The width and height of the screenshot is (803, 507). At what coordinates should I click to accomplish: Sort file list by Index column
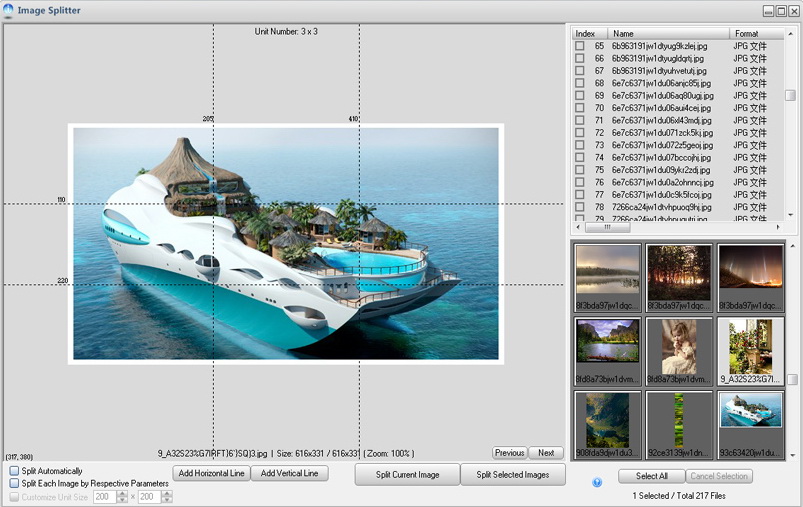pos(589,33)
